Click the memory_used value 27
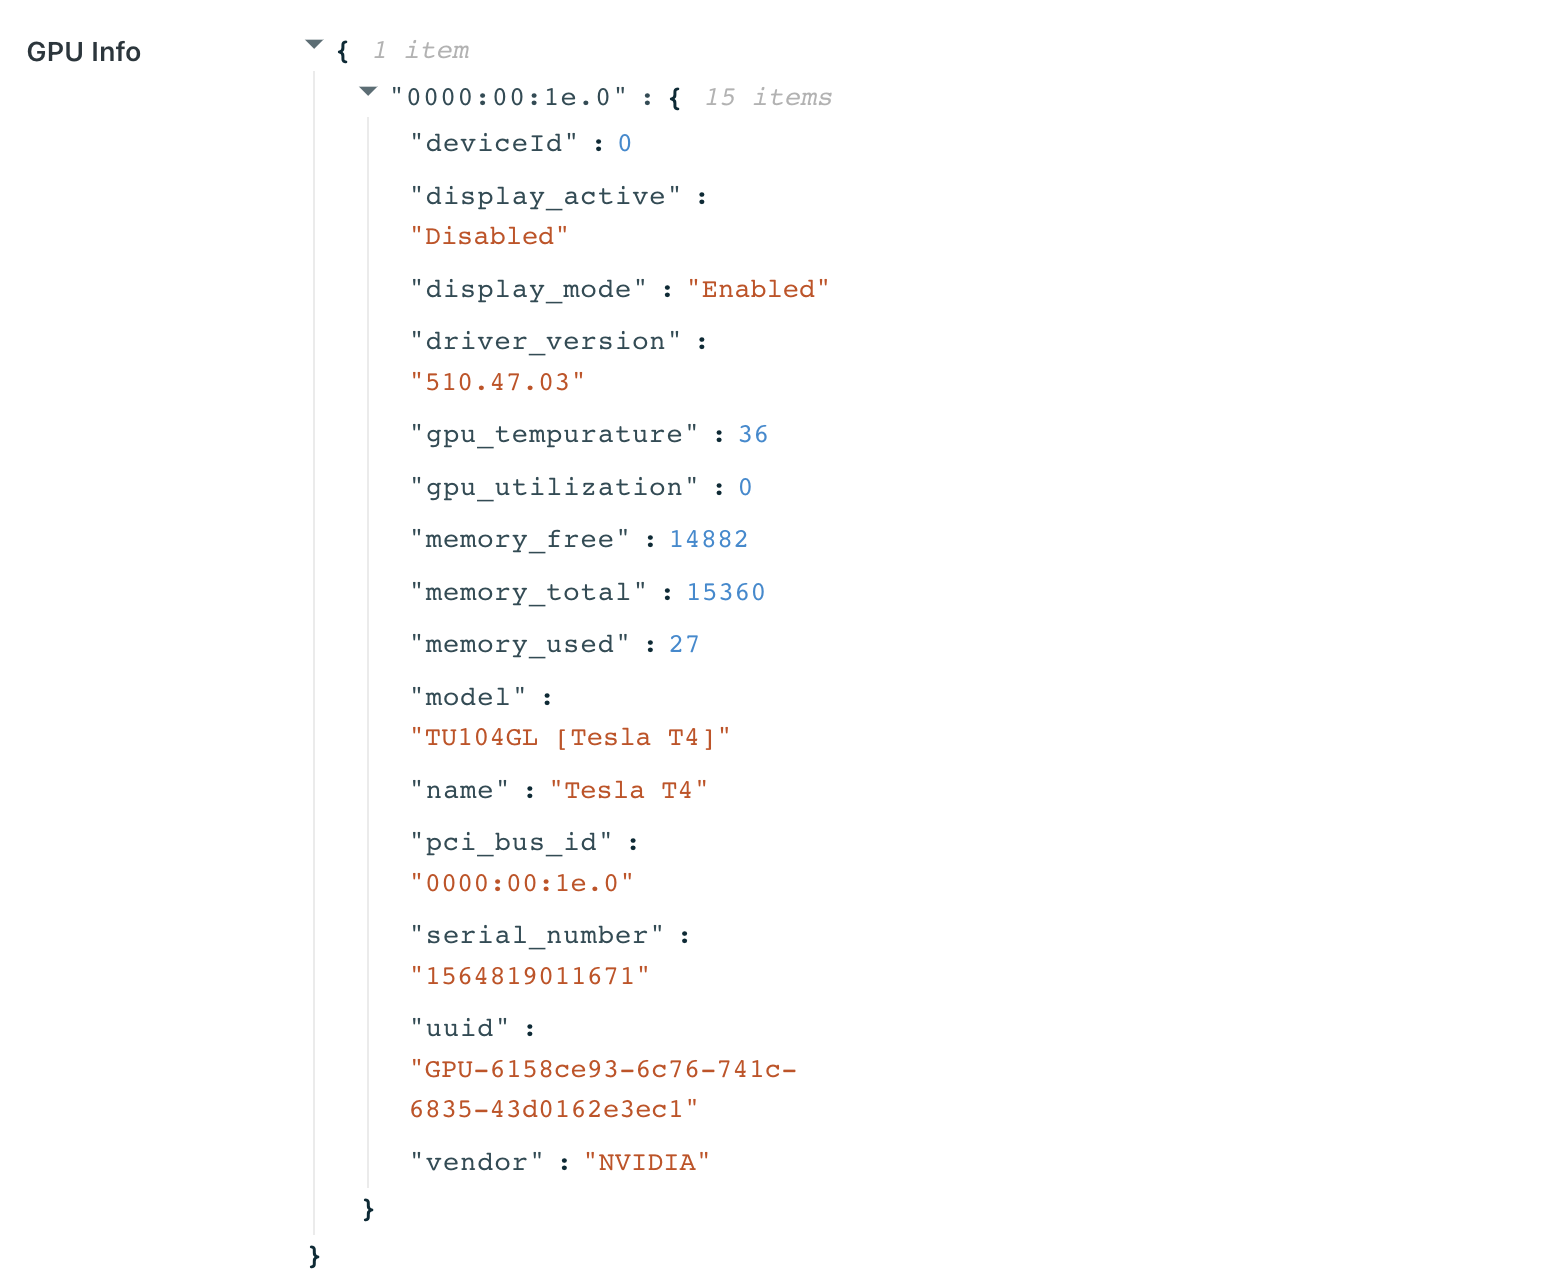 [684, 645]
